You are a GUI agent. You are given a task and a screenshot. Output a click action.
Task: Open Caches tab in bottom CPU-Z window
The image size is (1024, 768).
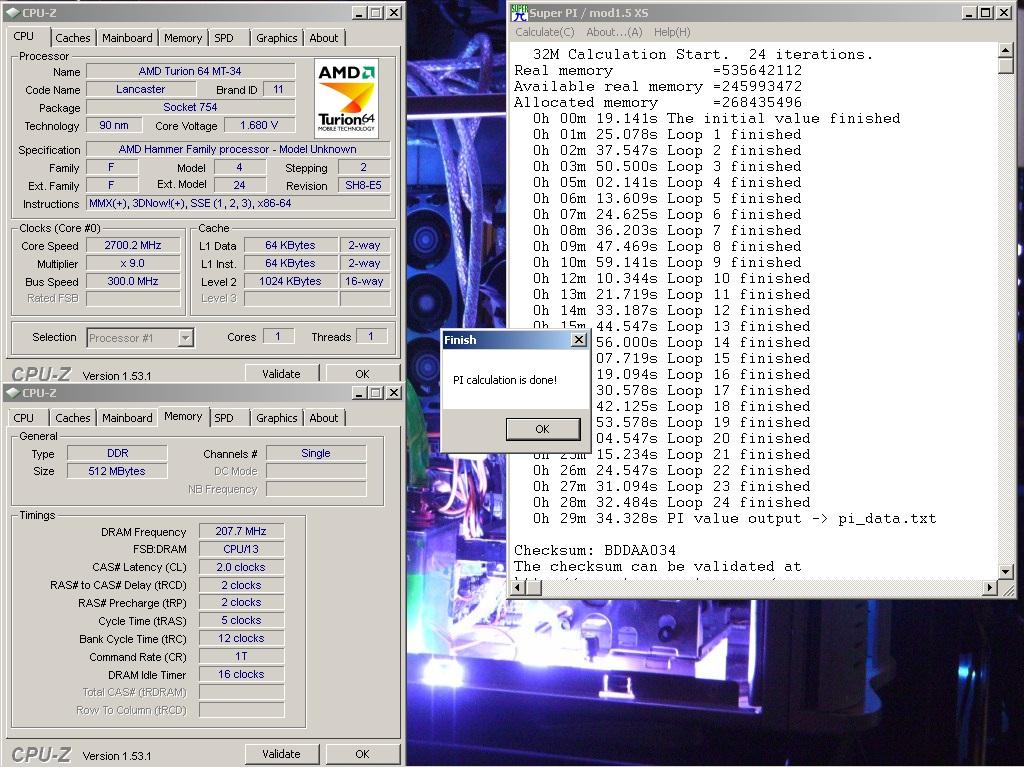[72, 418]
